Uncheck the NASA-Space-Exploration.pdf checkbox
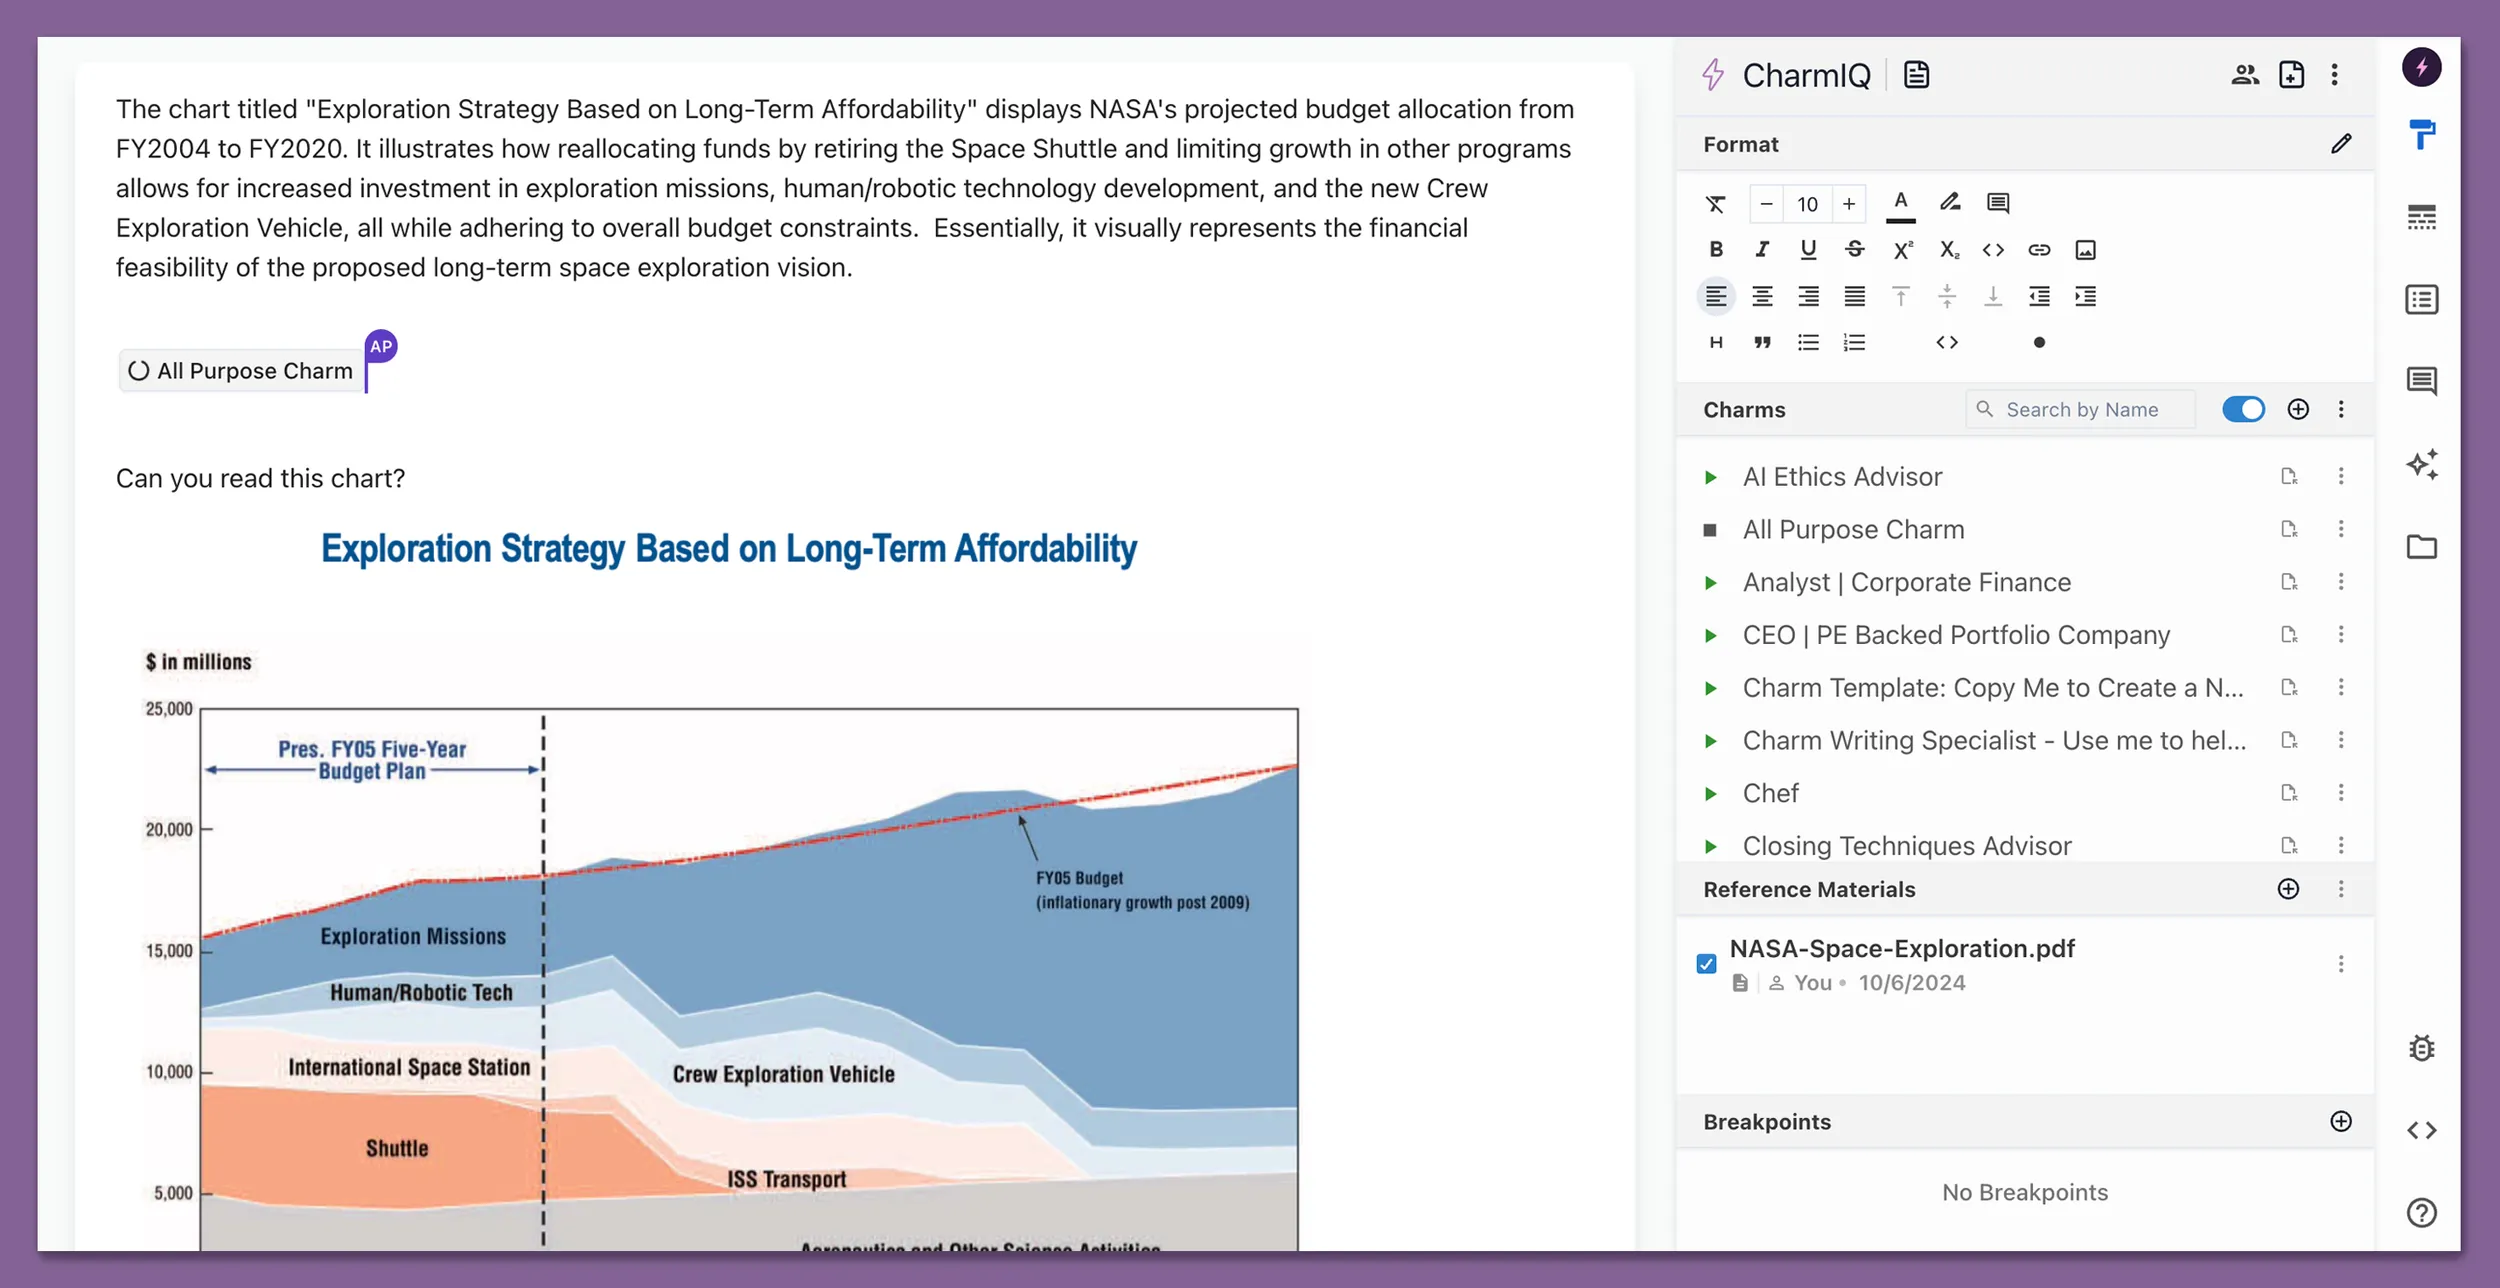The height and width of the screenshot is (1288, 2500). point(1707,963)
